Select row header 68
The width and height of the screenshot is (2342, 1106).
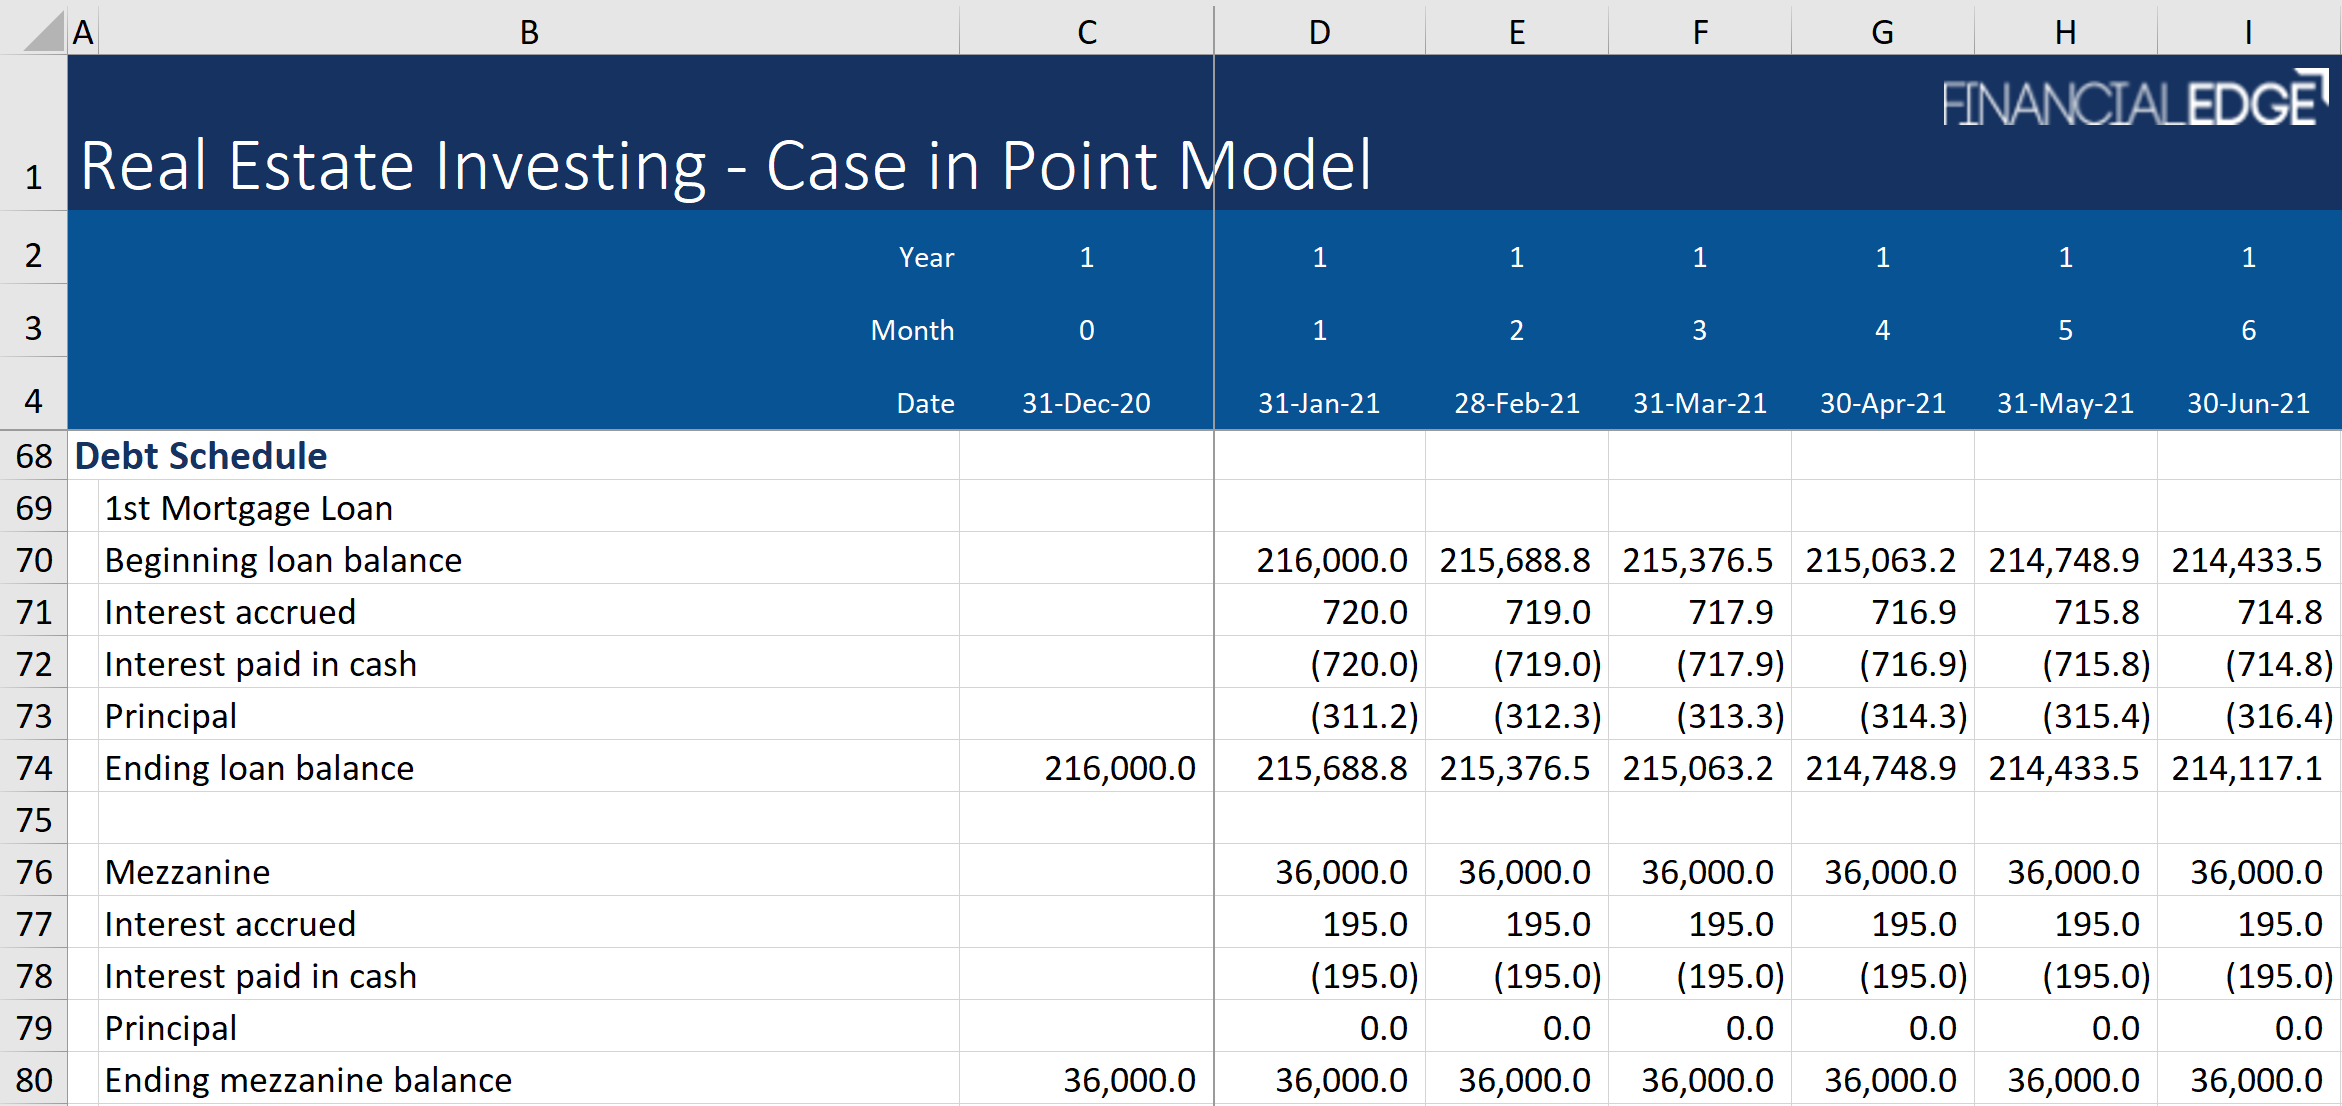tap(33, 456)
